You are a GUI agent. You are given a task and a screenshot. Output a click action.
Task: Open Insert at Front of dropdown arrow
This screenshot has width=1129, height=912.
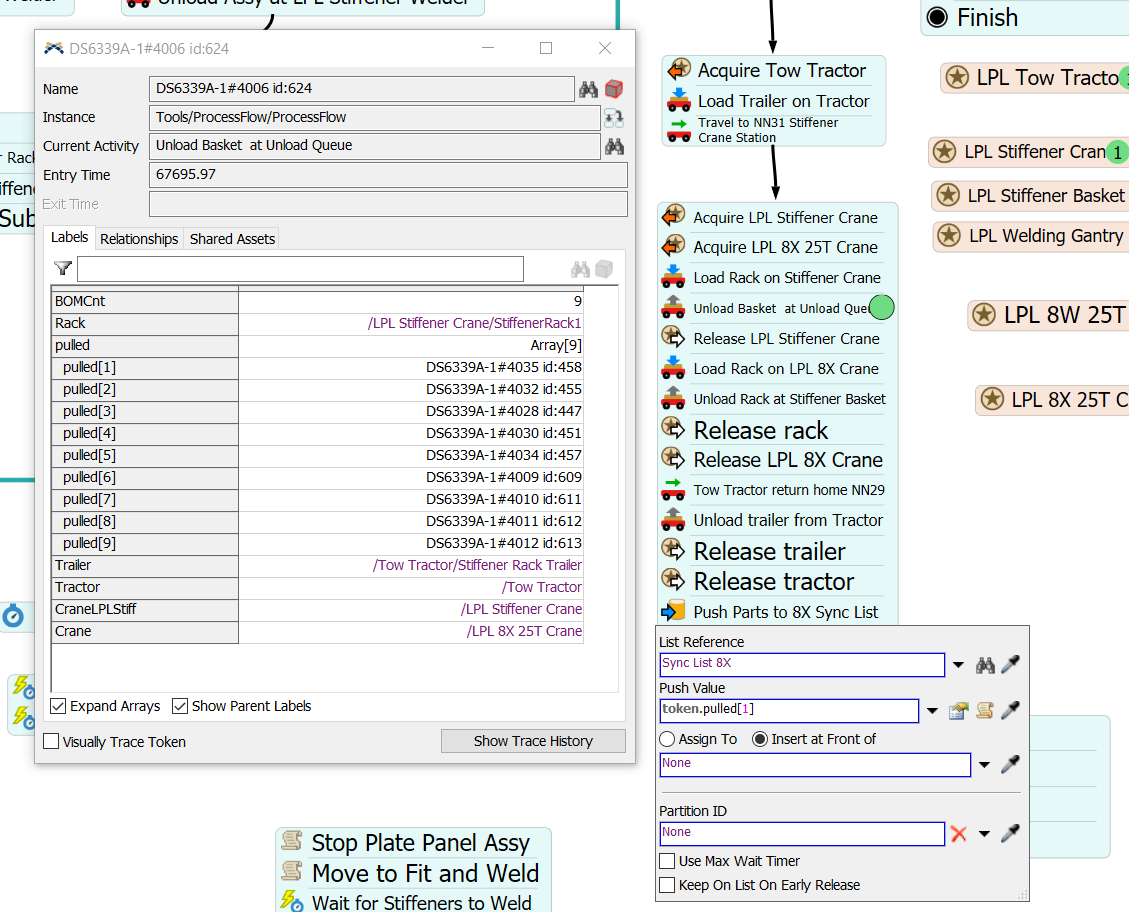coord(984,764)
